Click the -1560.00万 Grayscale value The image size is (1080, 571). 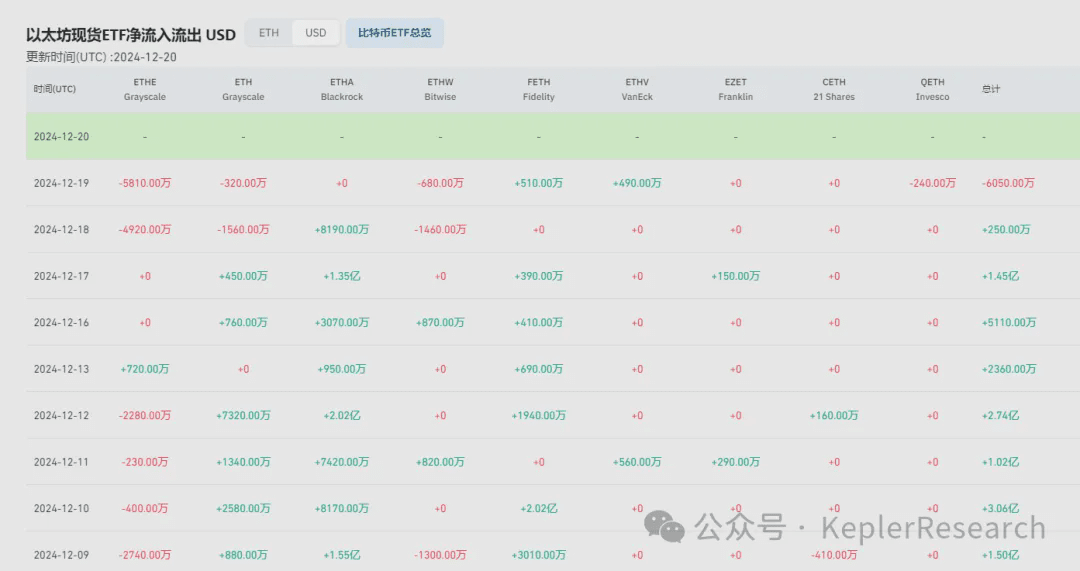(243, 229)
